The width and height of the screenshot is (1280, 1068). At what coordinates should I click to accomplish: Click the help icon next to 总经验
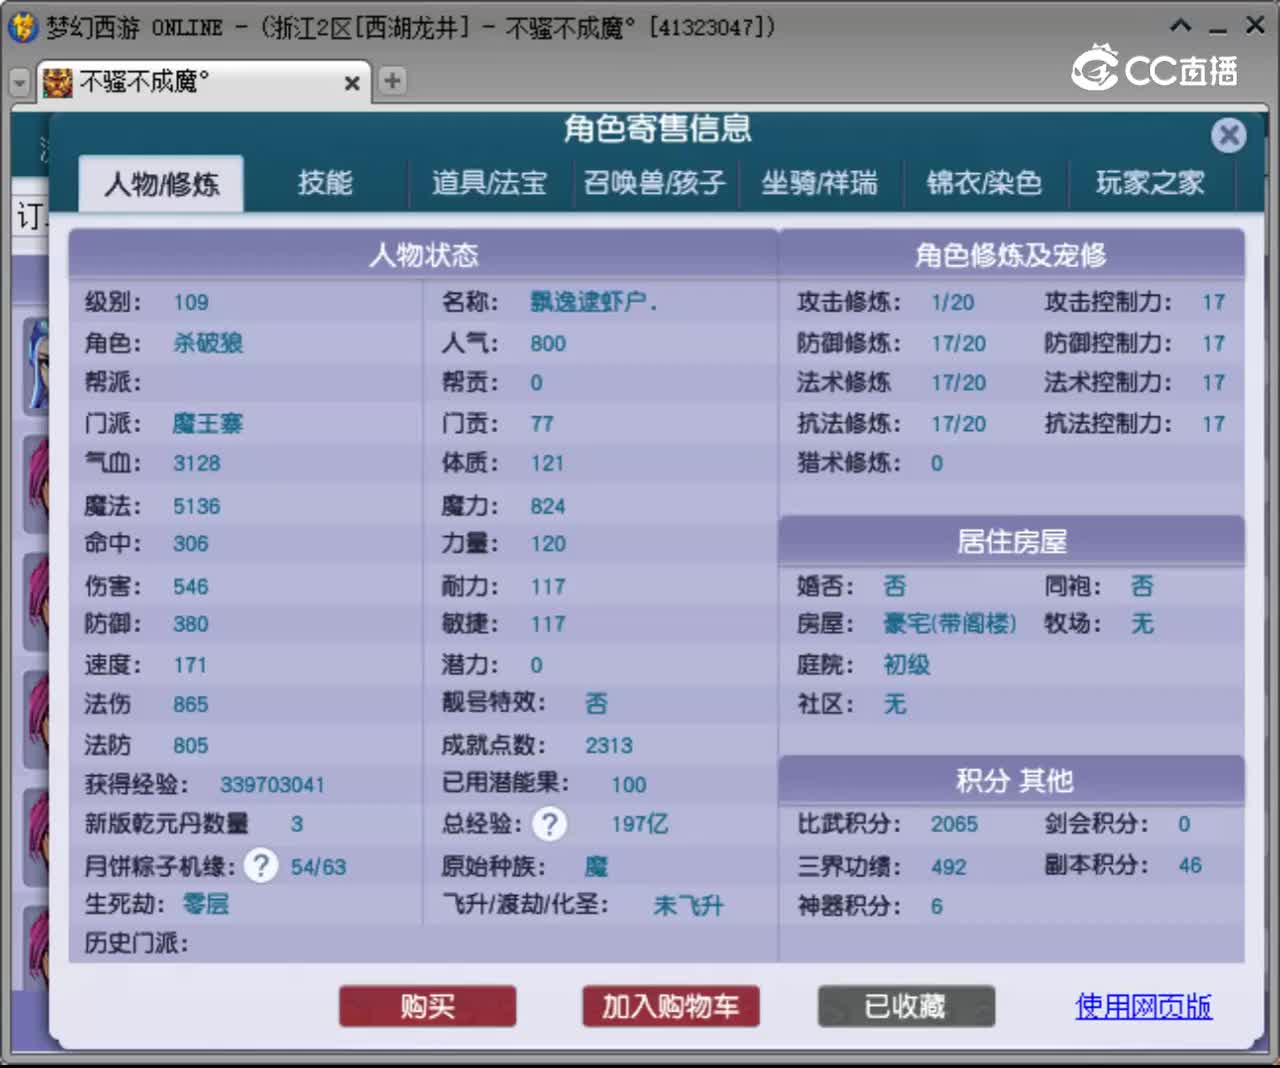coord(549,824)
